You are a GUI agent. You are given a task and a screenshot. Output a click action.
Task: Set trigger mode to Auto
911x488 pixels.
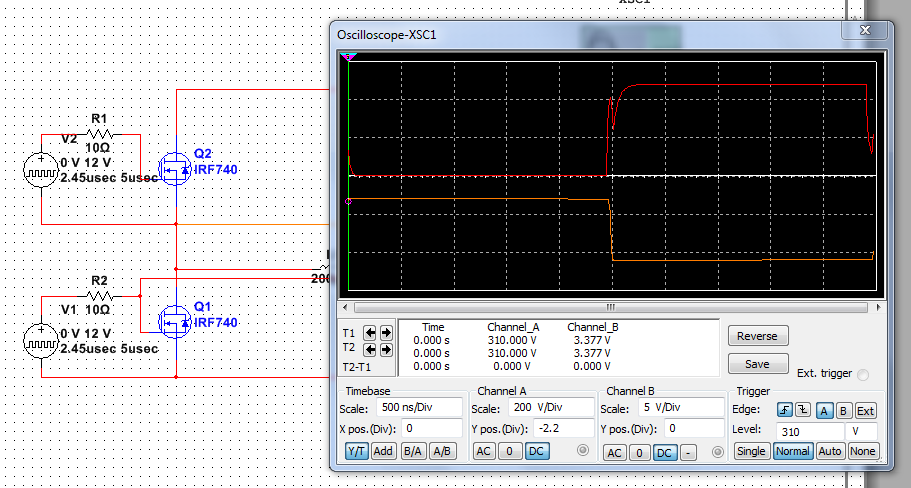830,451
